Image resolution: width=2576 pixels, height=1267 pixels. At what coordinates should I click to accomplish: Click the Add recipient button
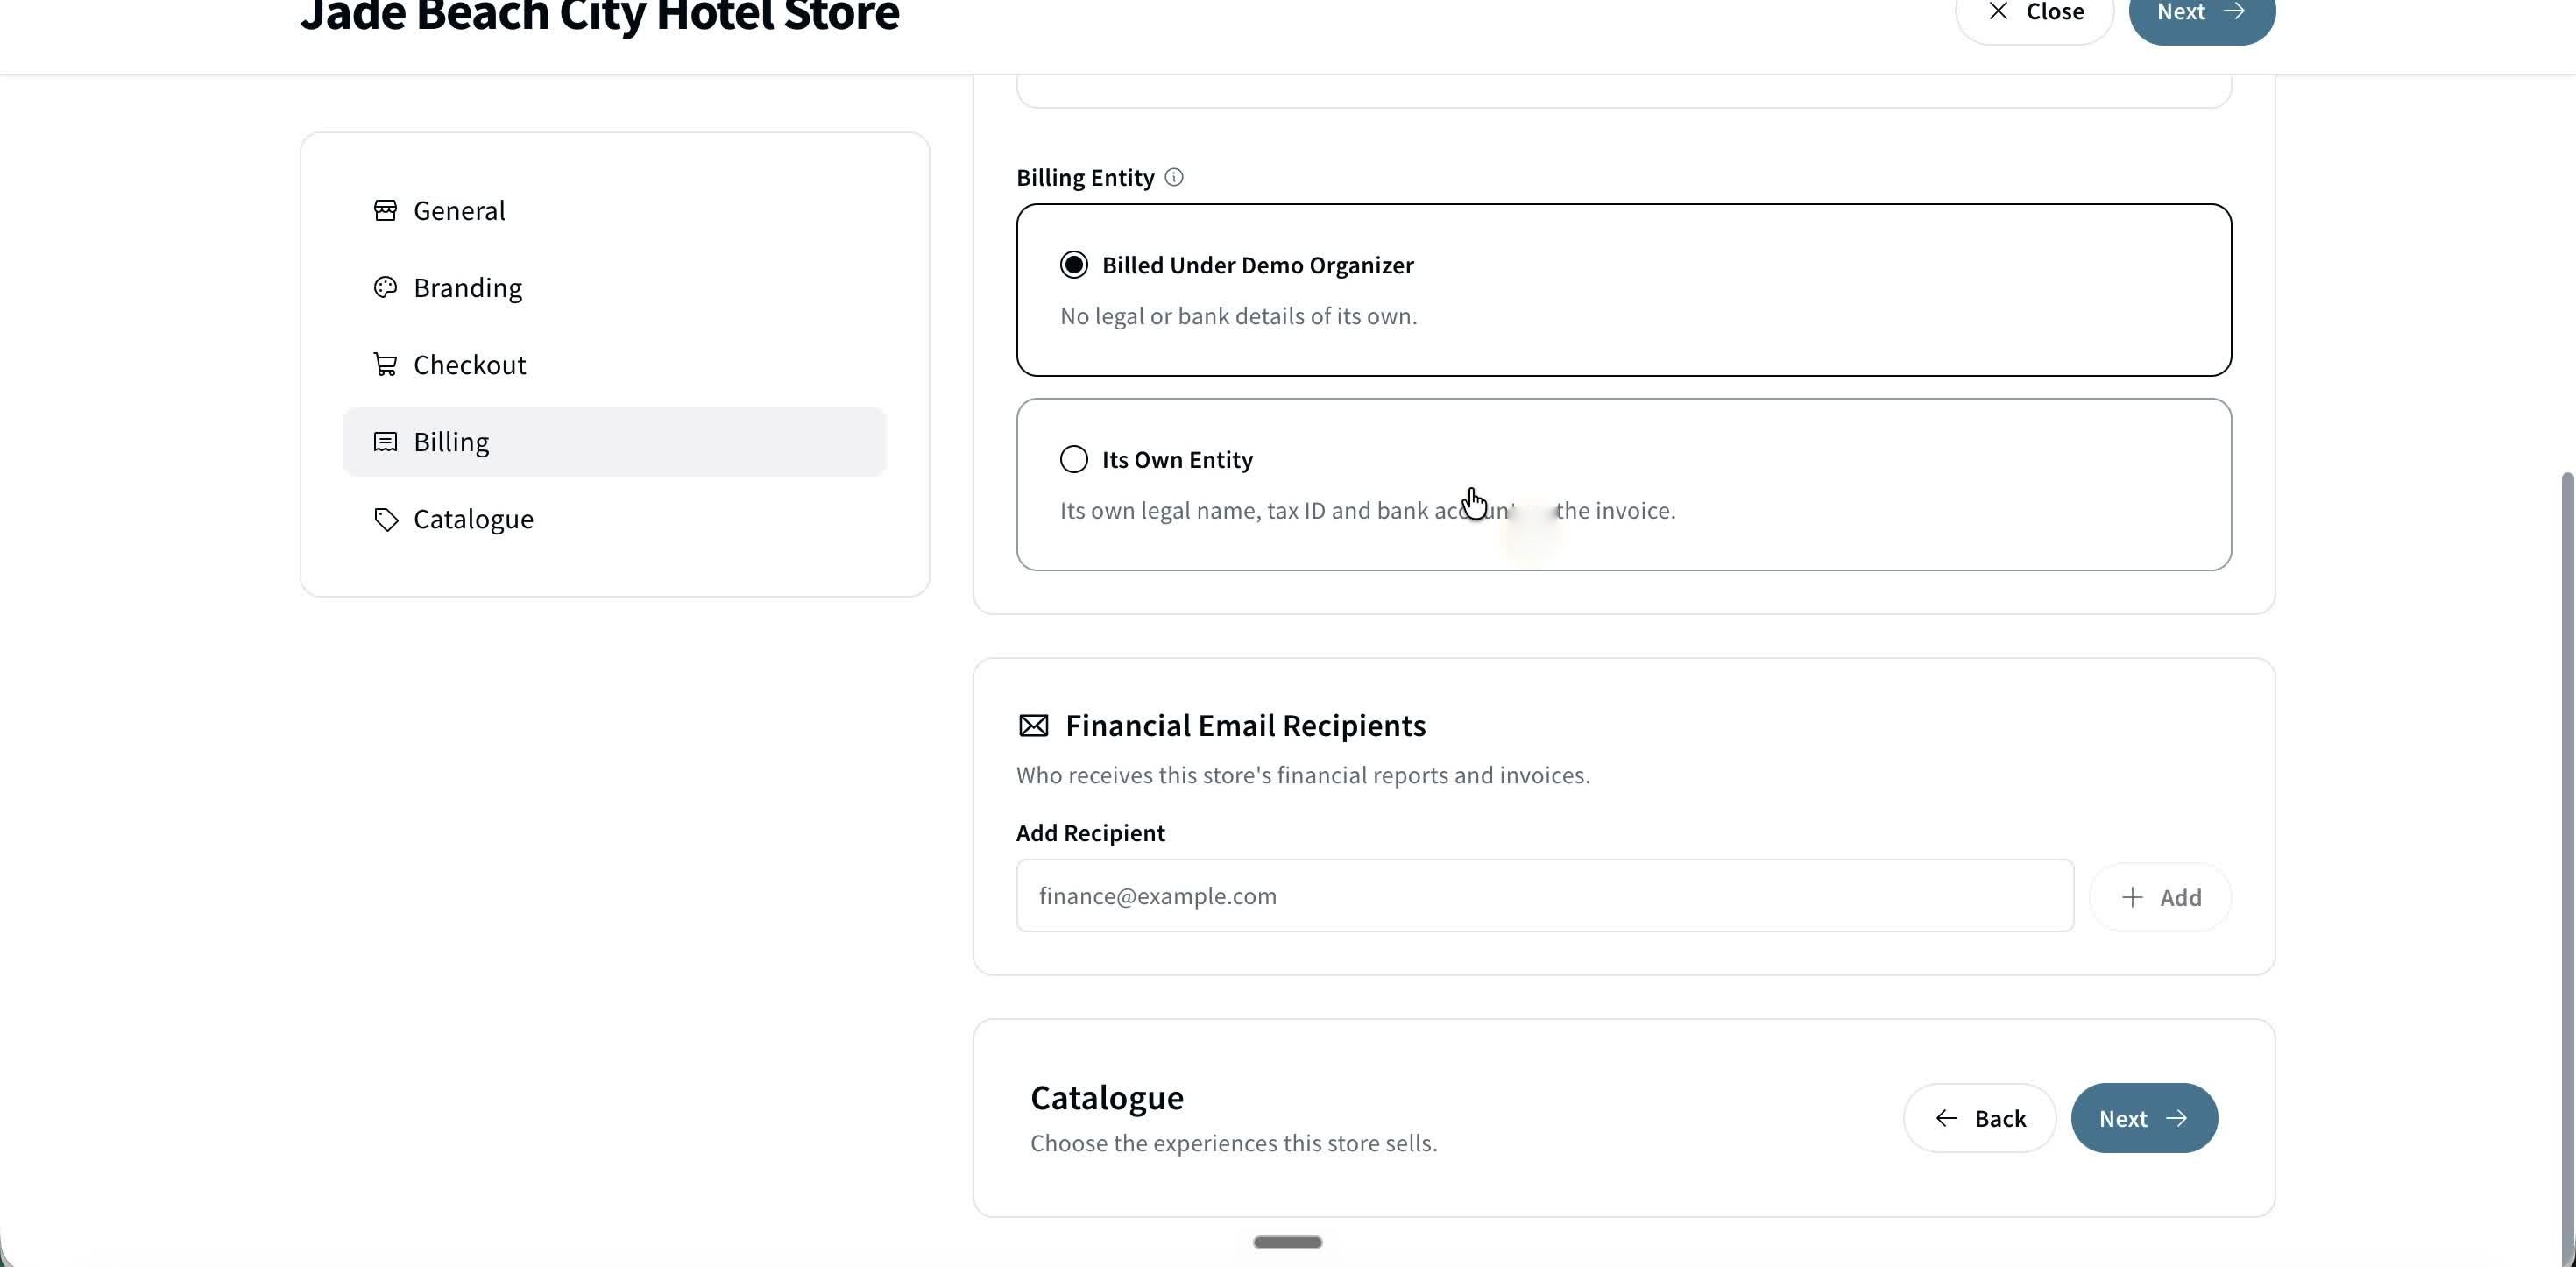click(x=2160, y=897)
